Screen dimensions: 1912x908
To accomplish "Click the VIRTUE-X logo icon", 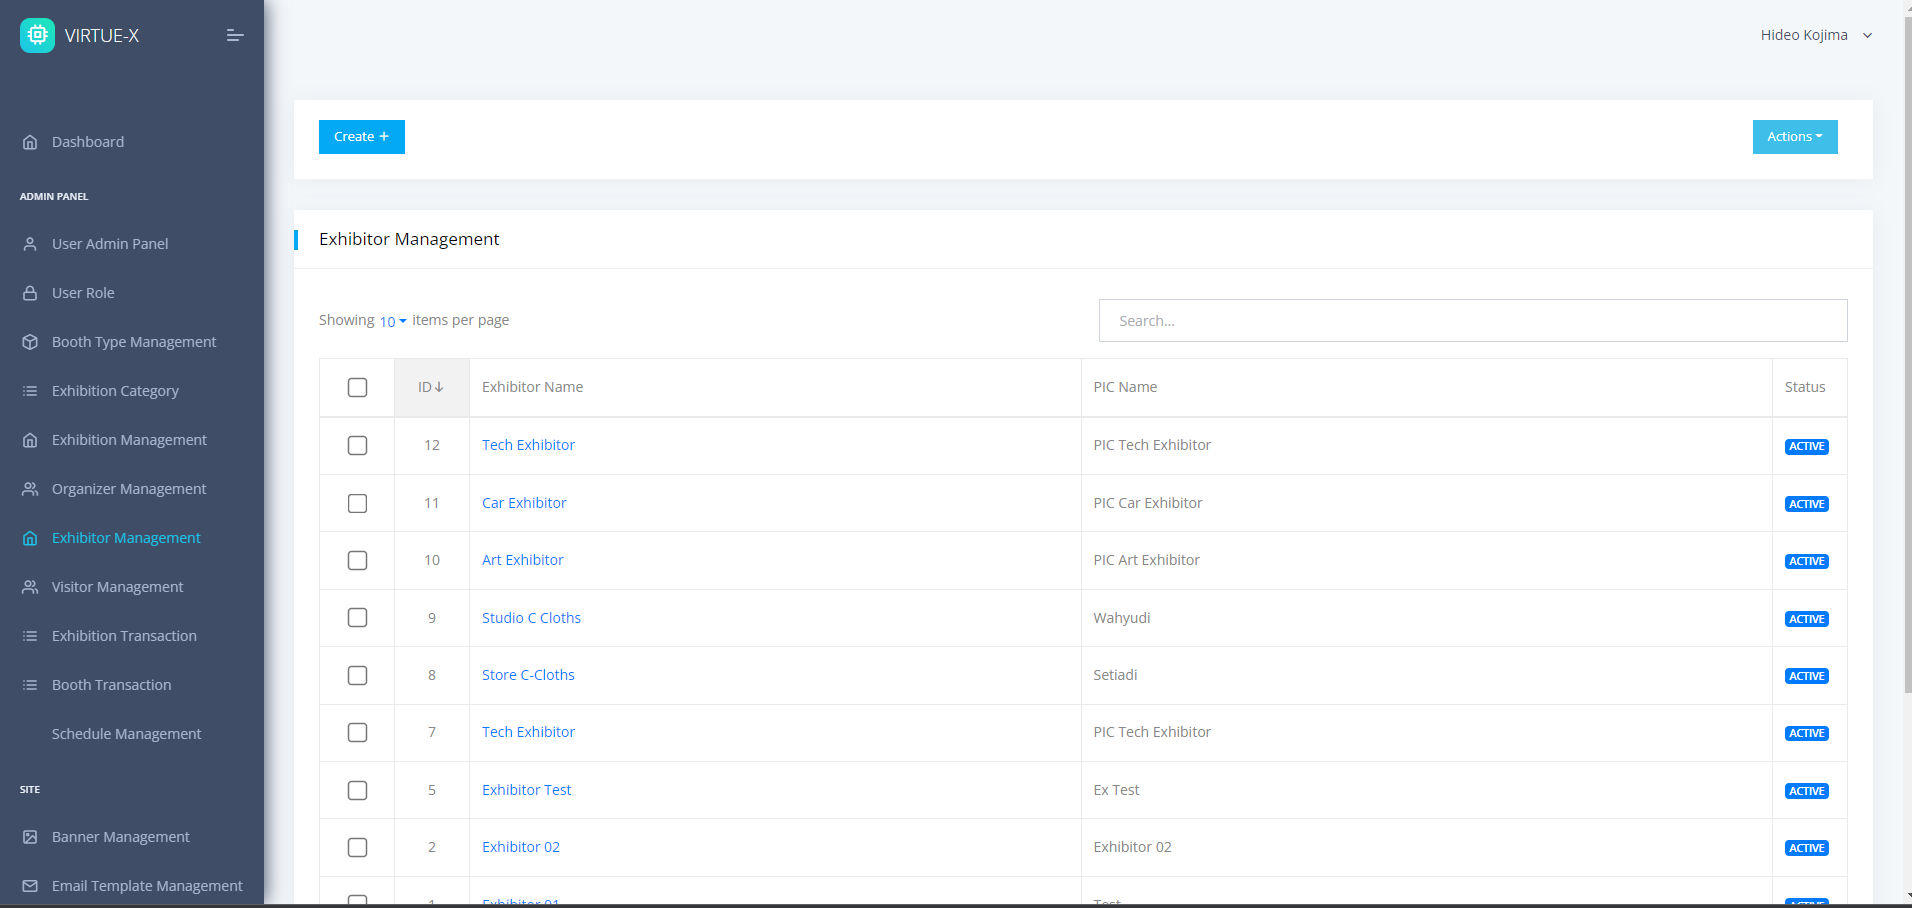I will pyautogui.click(x=37, y=35).
